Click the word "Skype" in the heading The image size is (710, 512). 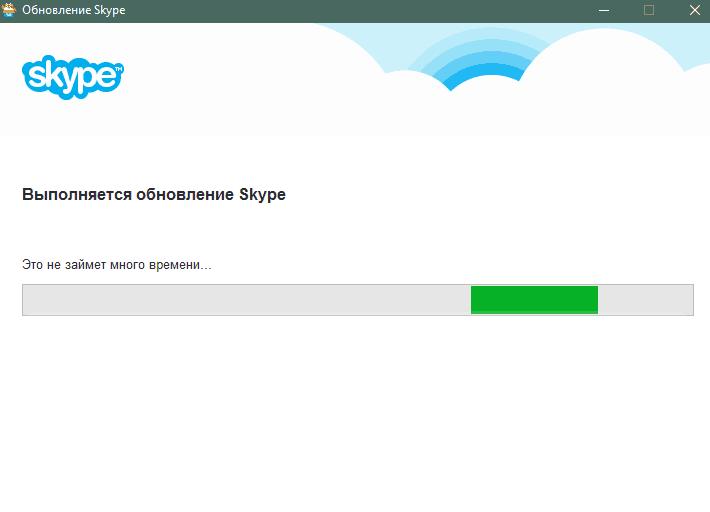point(263,195)
